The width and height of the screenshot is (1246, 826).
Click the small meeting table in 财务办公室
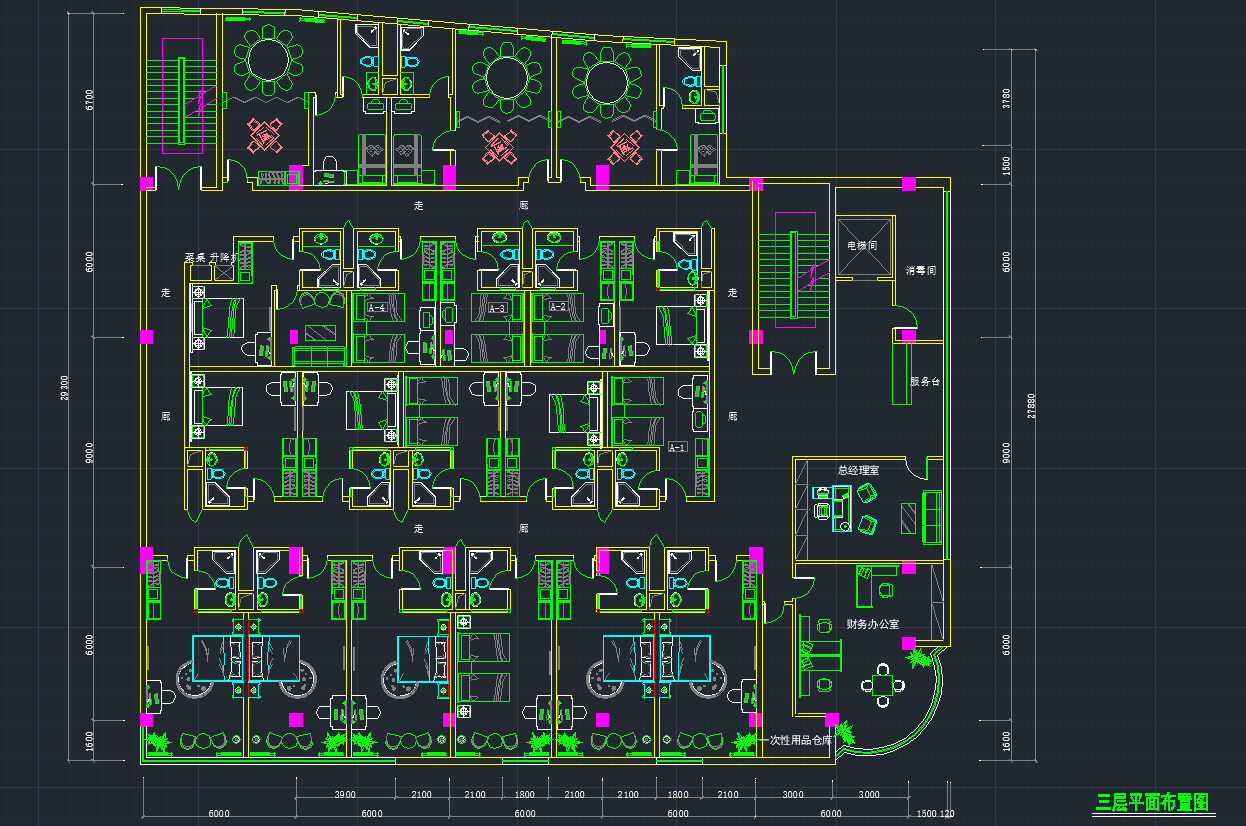(883, 685)
